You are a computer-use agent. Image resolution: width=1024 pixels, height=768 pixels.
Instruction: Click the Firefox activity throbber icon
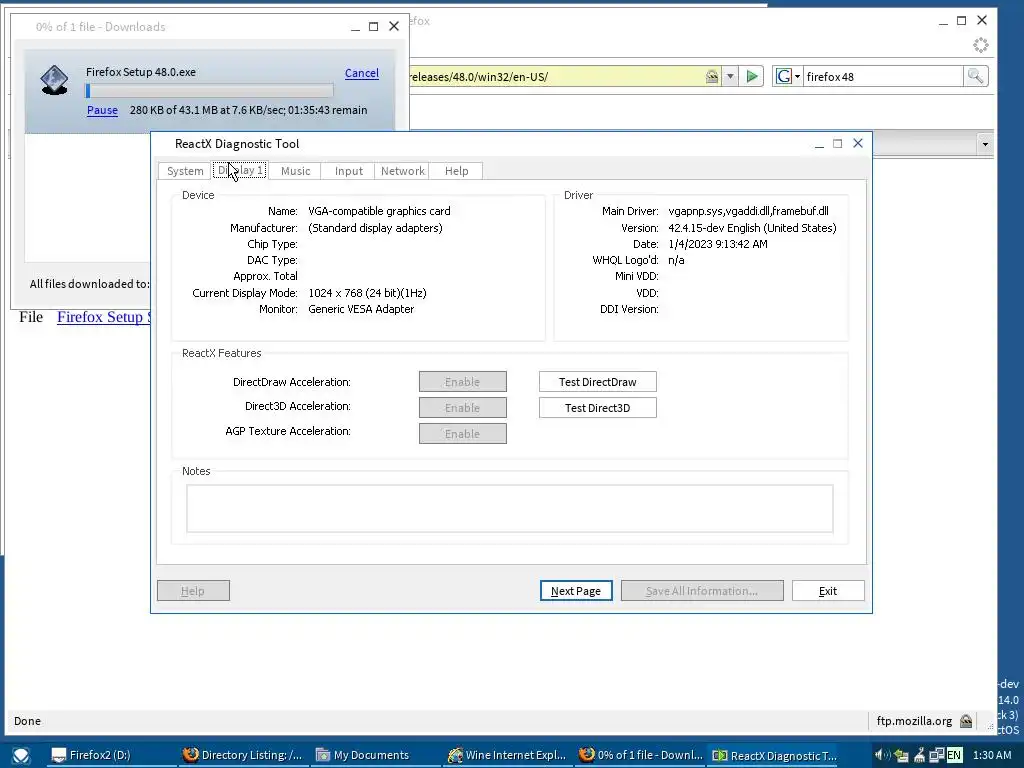coord(981,45)
